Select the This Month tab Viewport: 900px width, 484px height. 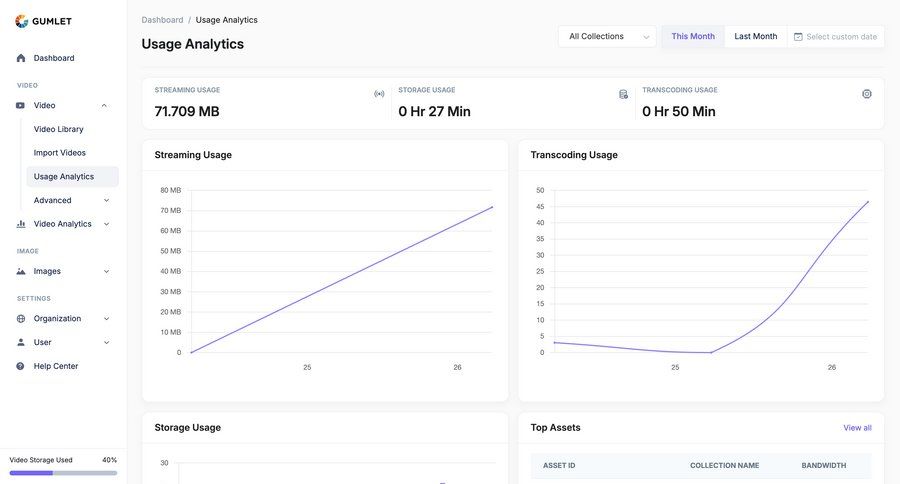[693, 36]
